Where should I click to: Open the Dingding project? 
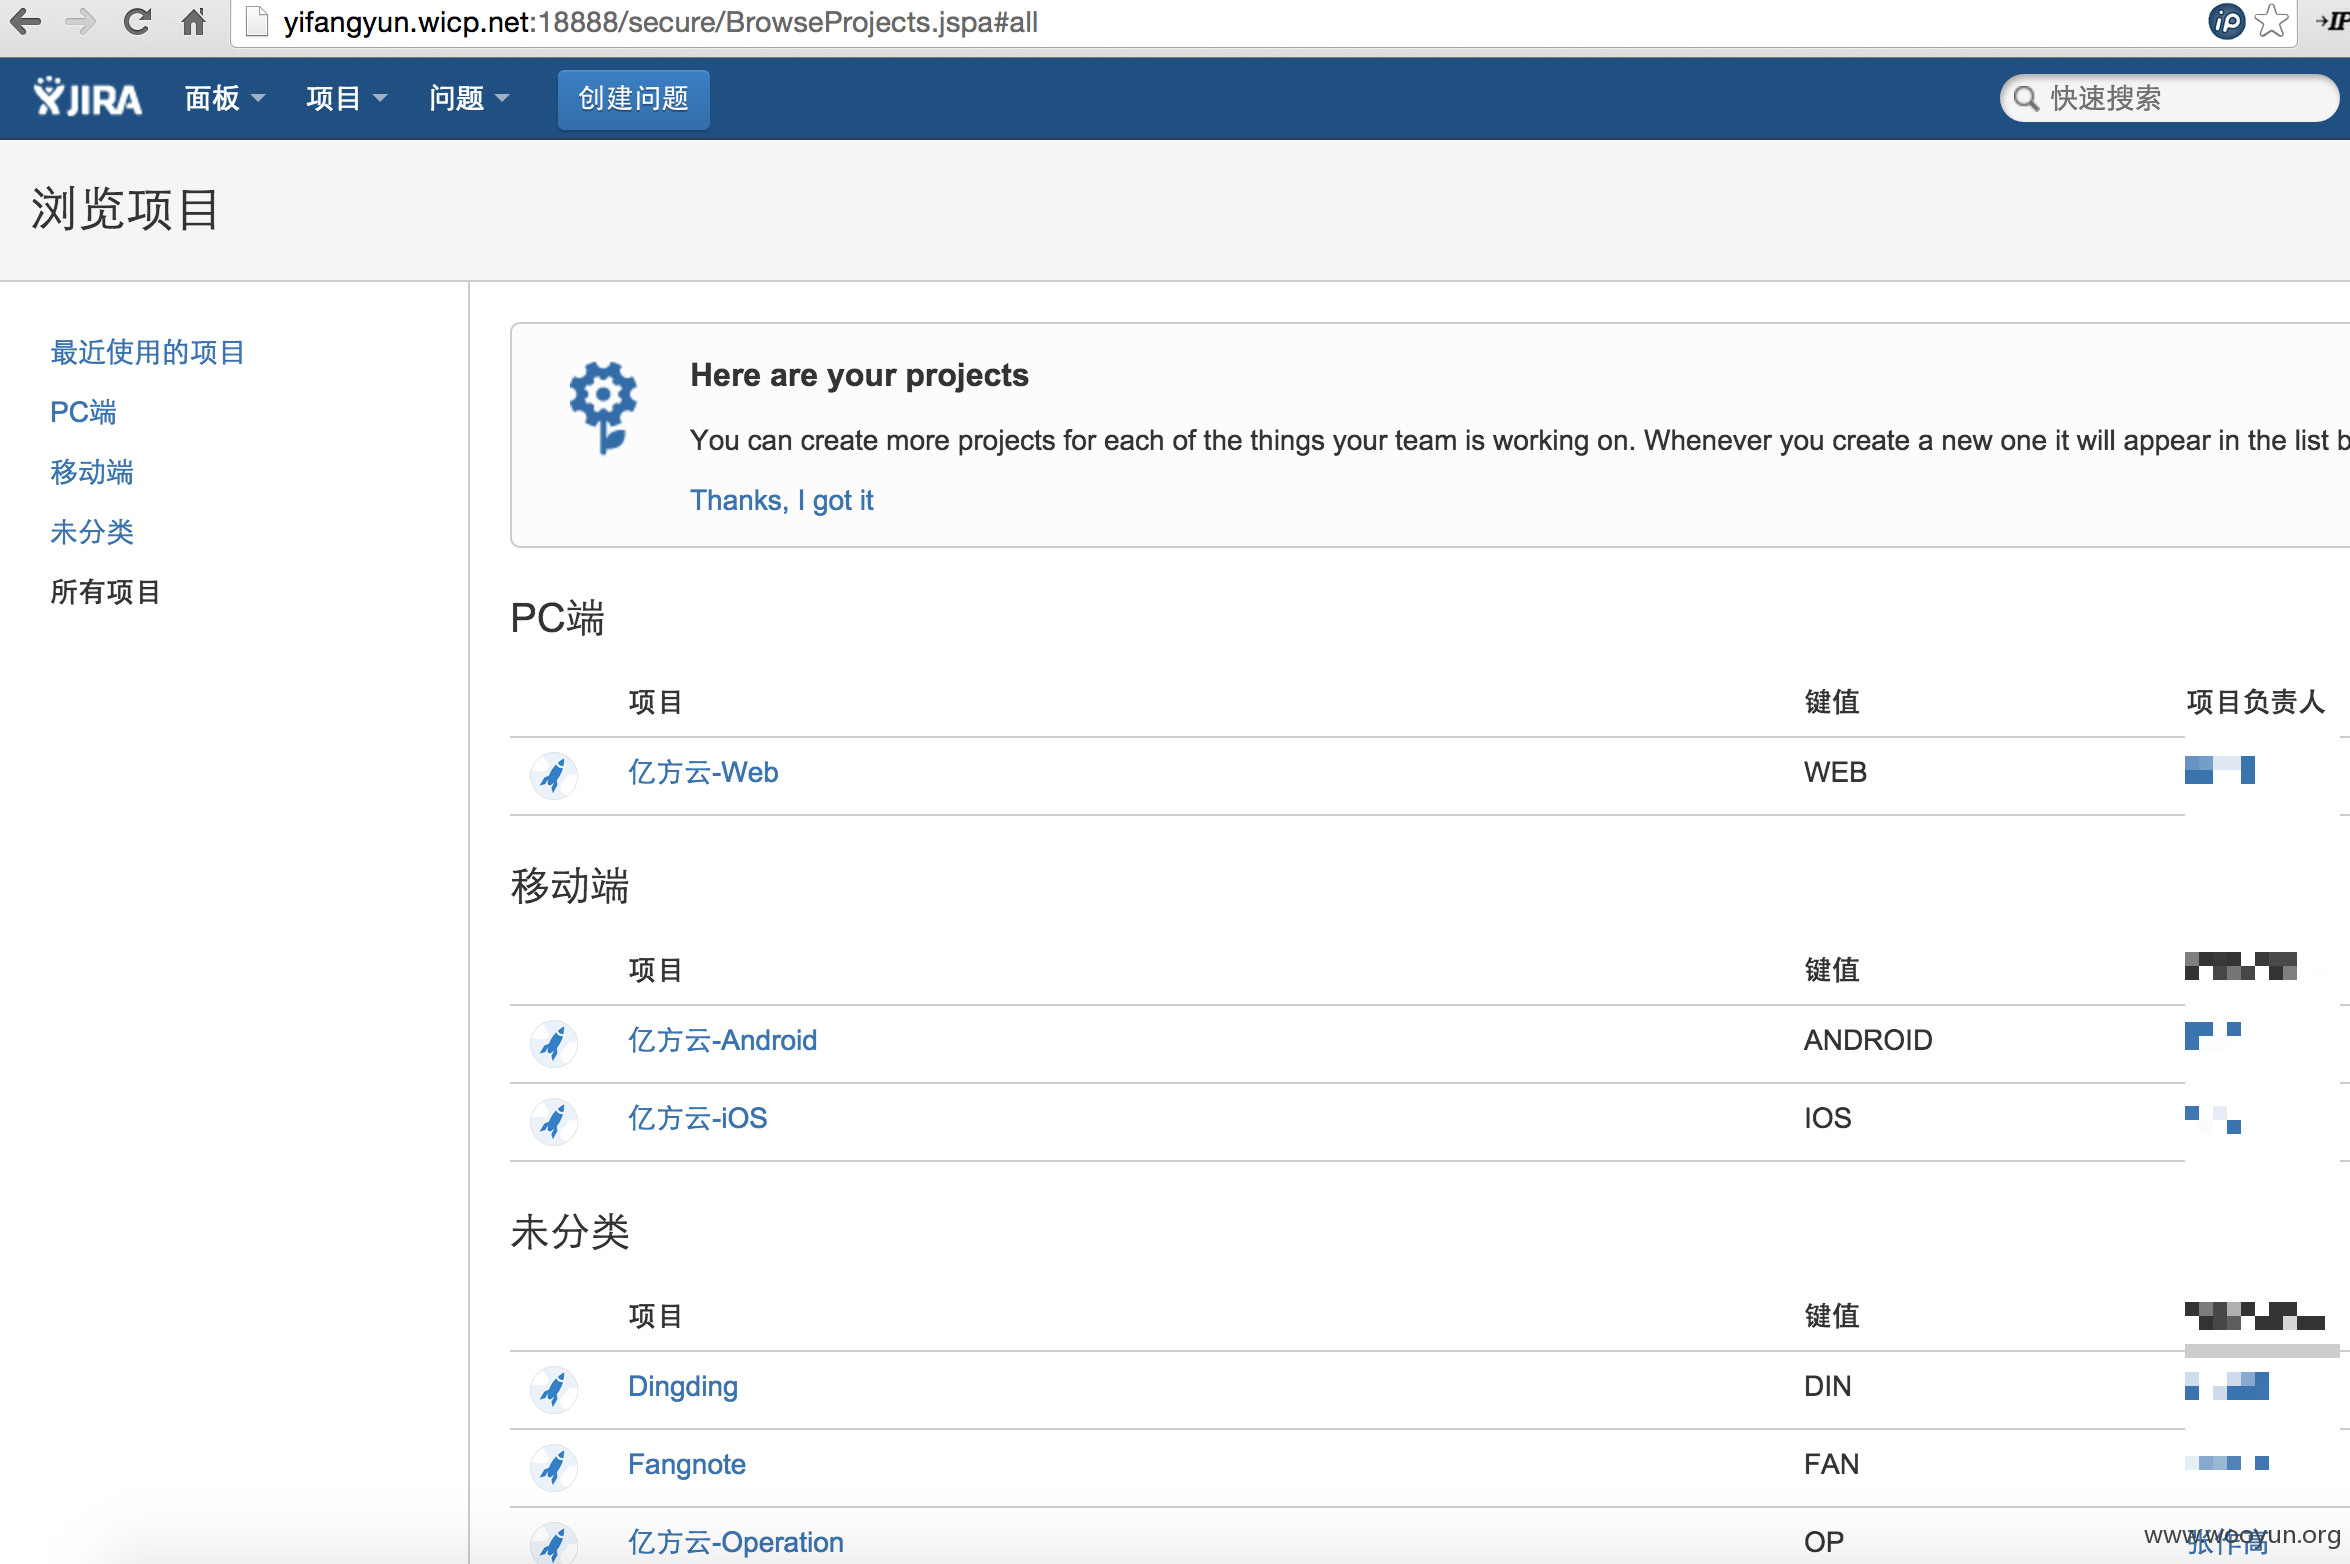pos(683,1386)
